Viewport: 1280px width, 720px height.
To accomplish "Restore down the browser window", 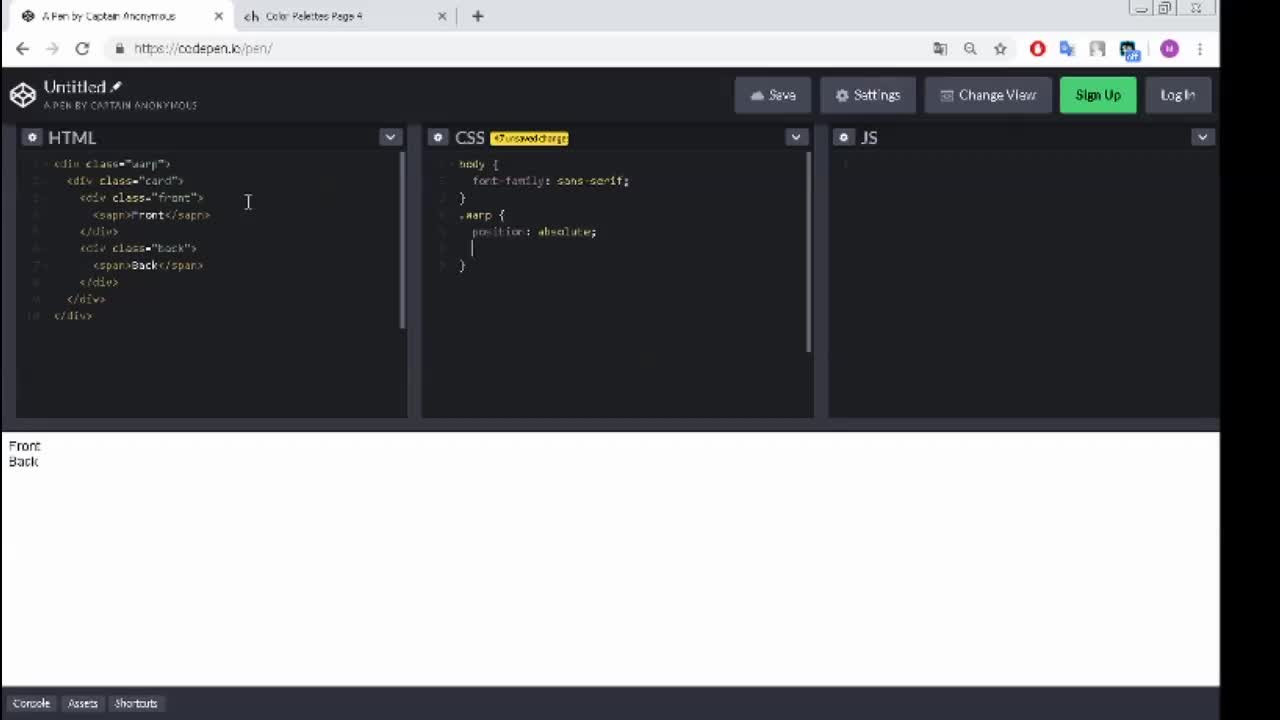I will click(x=1165, y=8).
